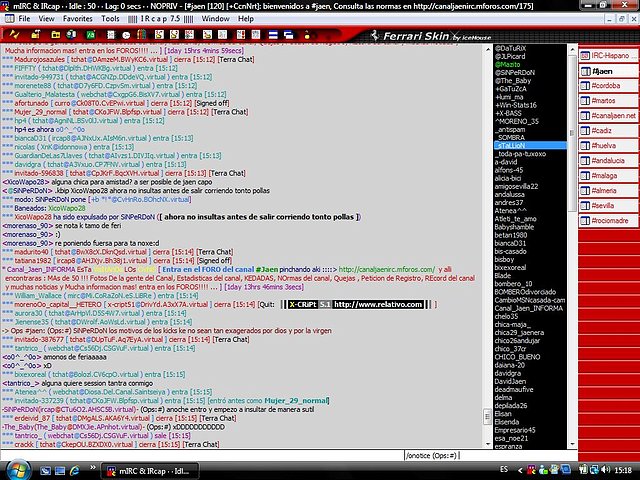Switch to the IRC-Hispano status window
640x480 pixels.
click(x=609, y=56)
